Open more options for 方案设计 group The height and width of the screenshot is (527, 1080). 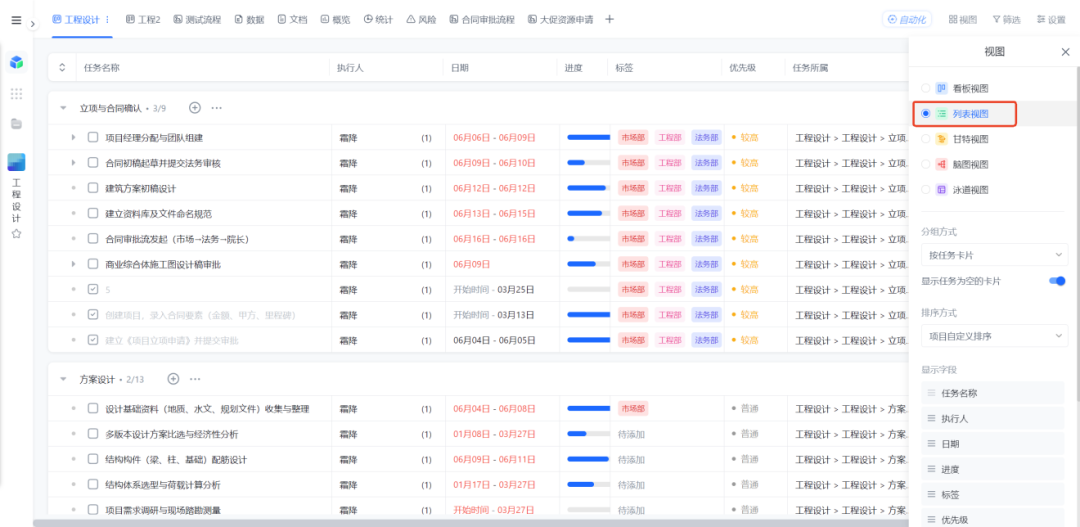tap(195, 379)
